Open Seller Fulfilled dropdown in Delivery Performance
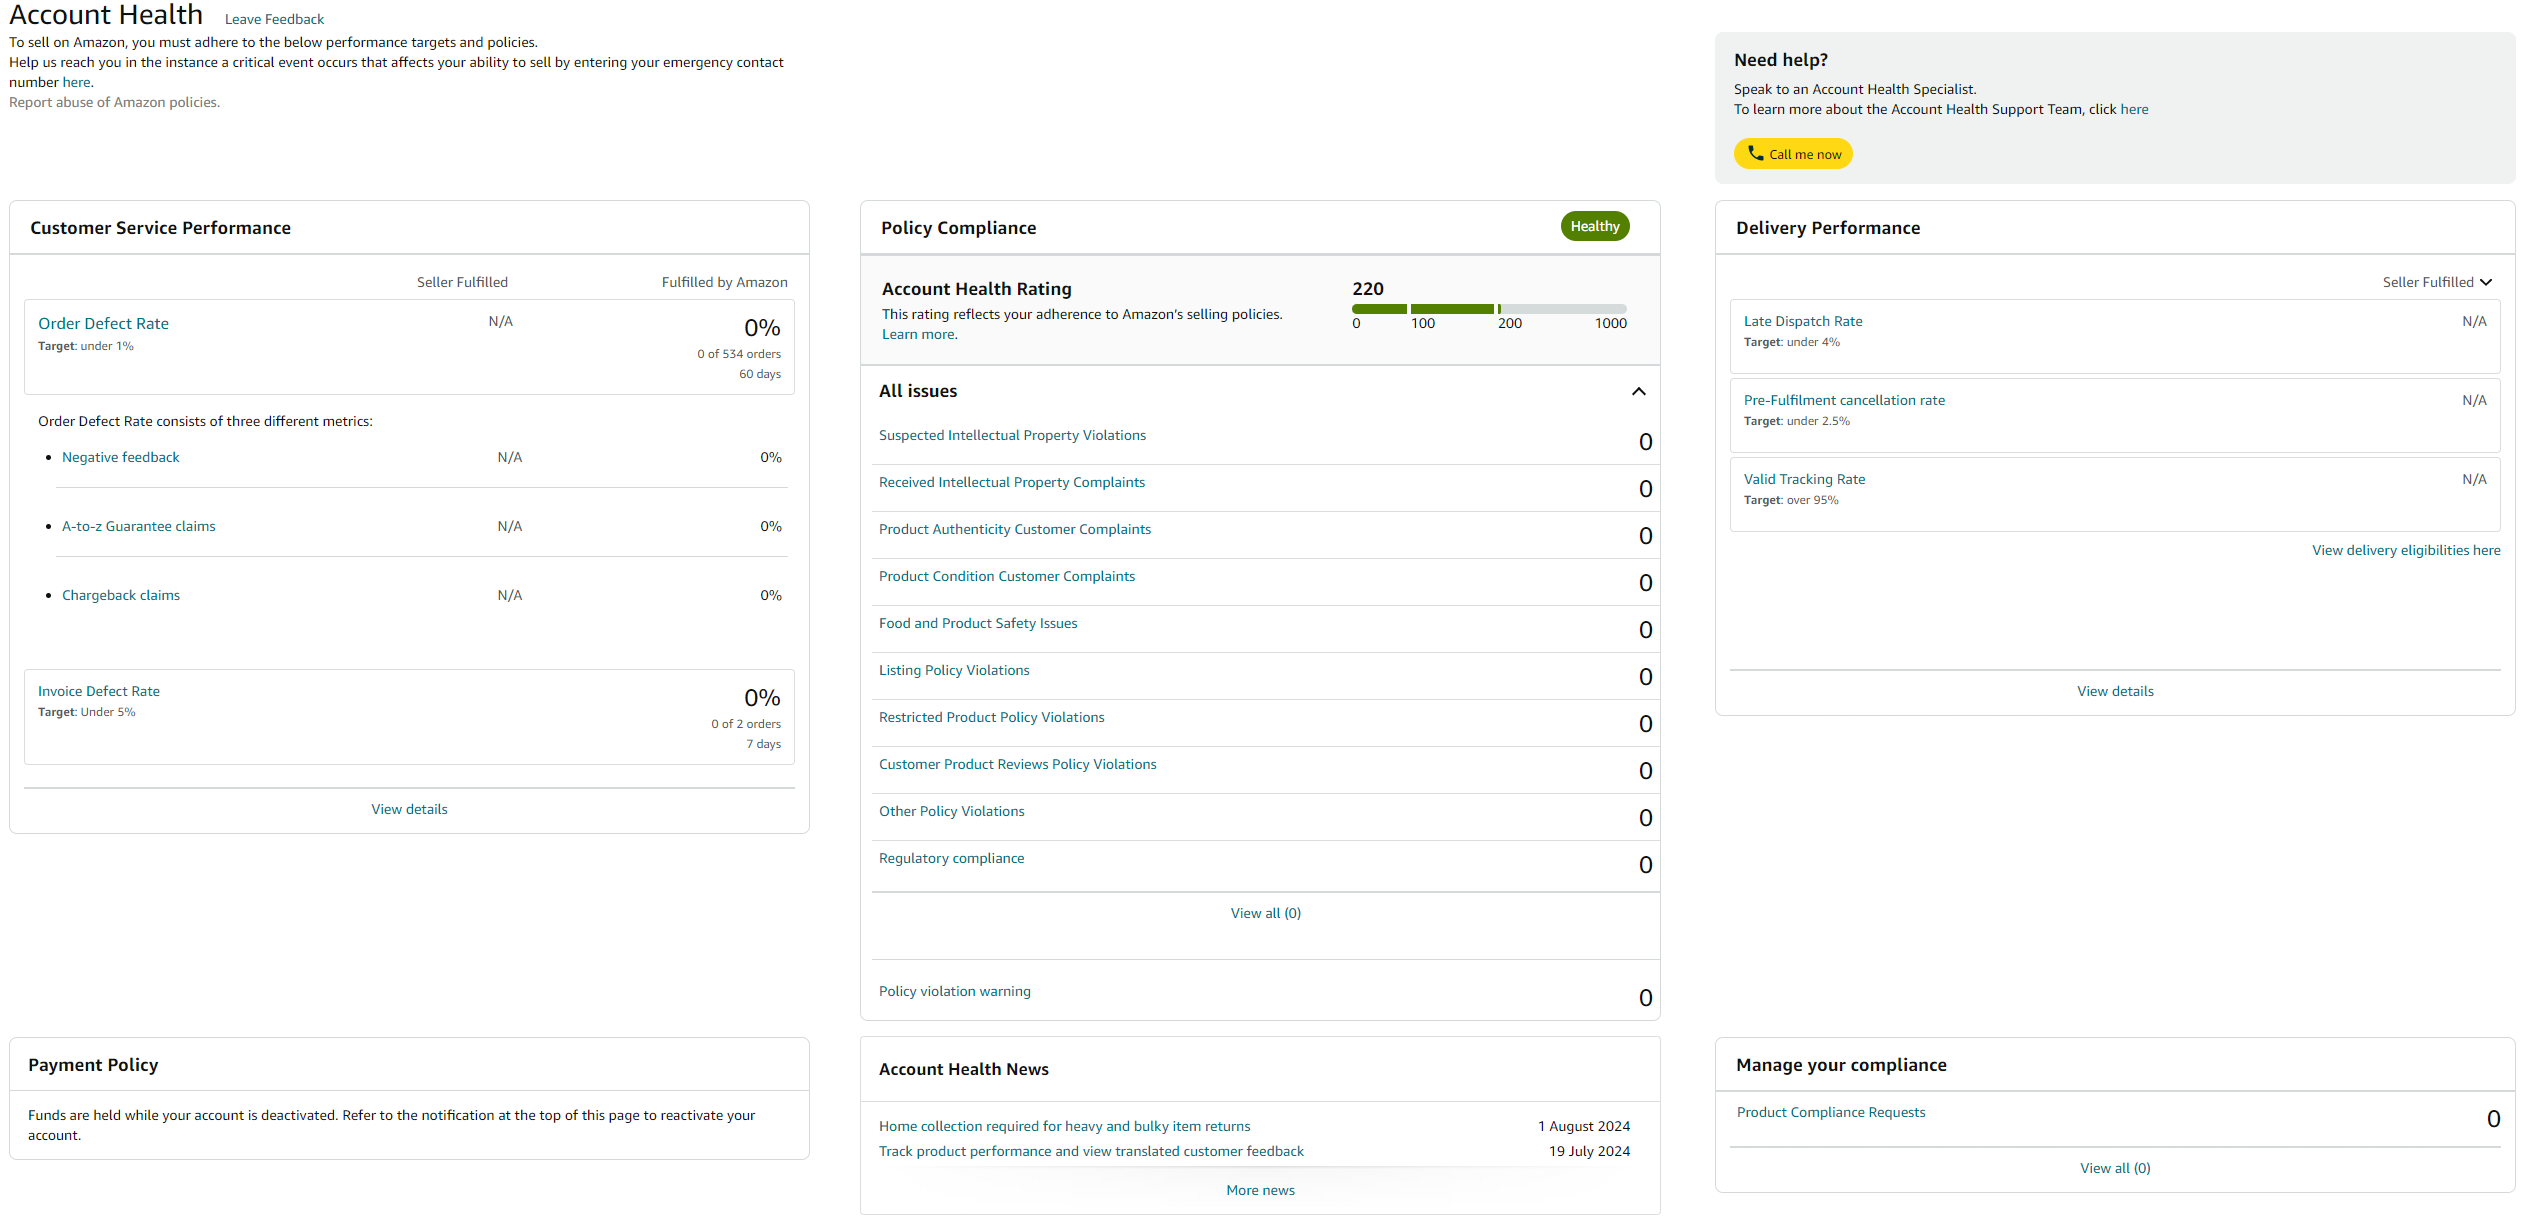This screenshot has height=1216, width=2532. pyautogui.click(x=2437, y=282)
